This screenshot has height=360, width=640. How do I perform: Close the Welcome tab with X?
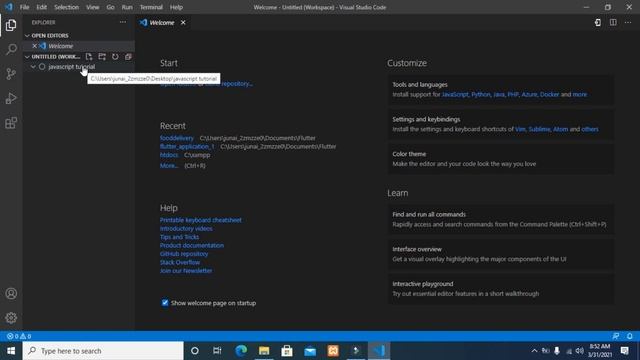[183, 22]
